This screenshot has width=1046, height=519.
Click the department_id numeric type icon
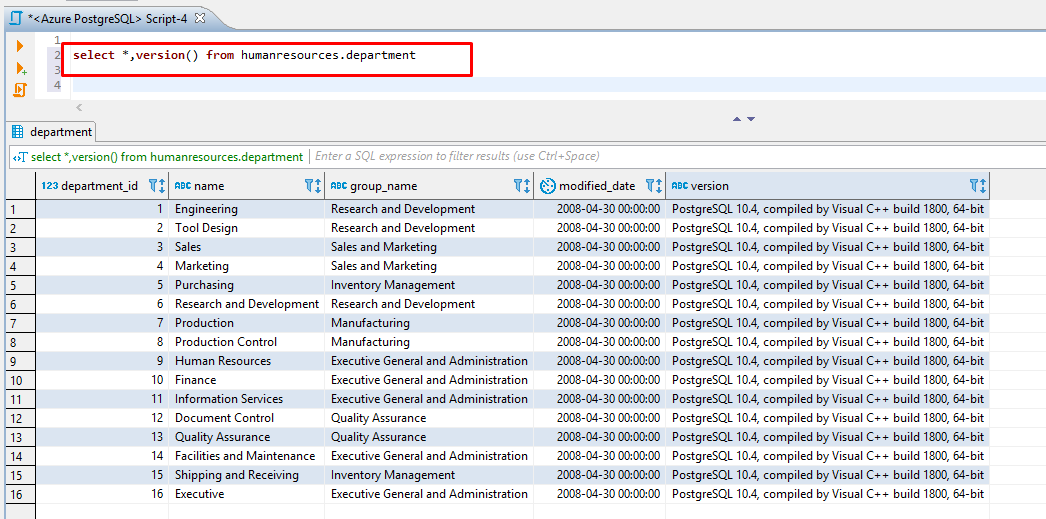coord(49,186)
